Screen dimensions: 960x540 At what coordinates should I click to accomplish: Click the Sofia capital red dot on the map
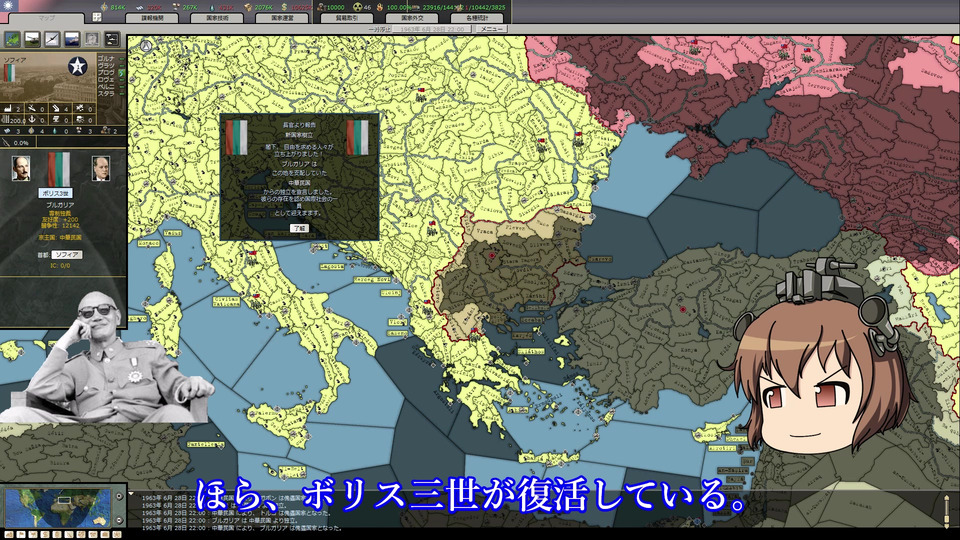coord(492,255)
